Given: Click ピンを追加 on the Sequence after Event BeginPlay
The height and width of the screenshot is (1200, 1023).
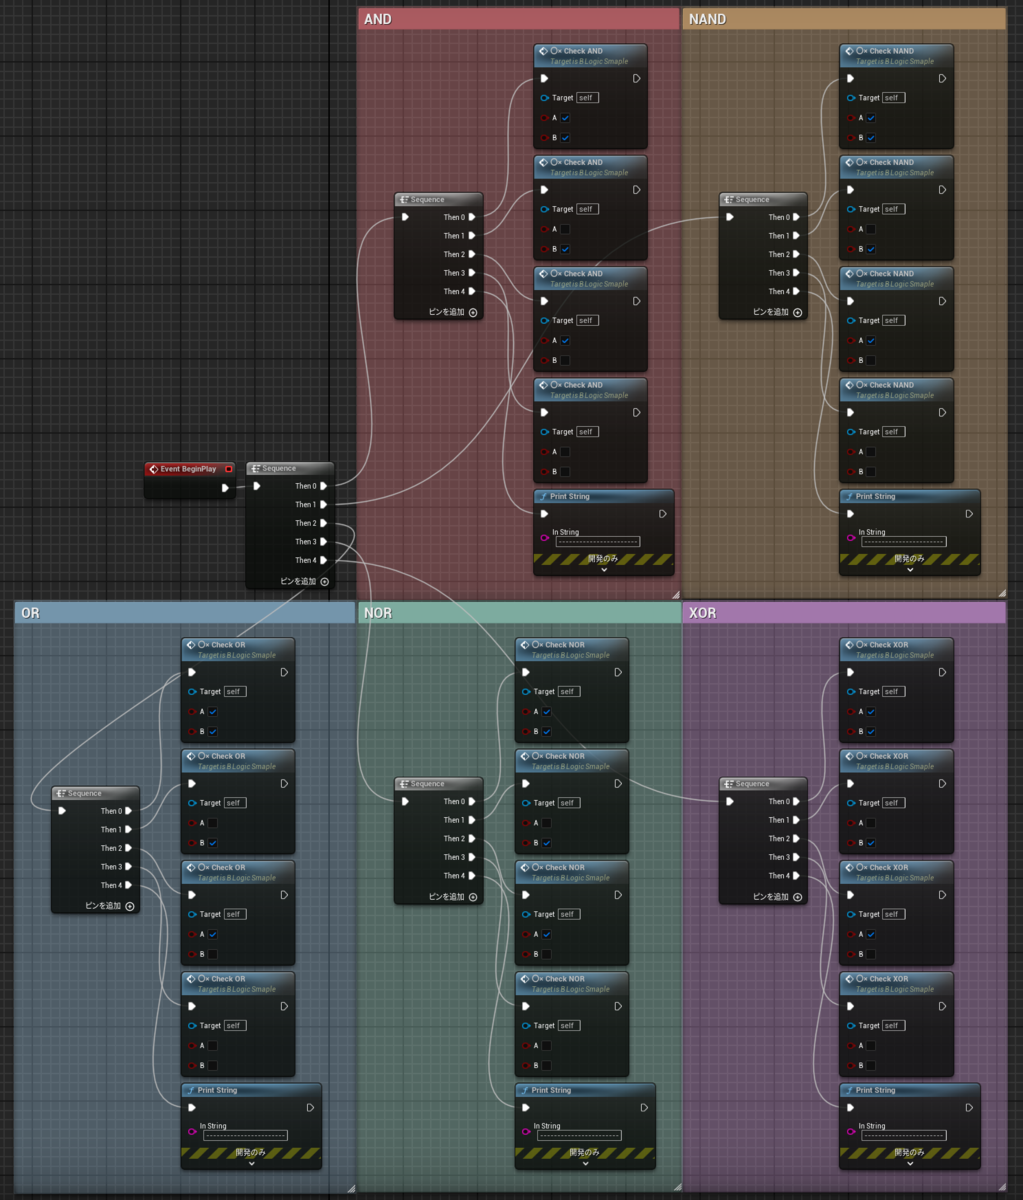Looking at the screenshot, I should click(300, 581).
